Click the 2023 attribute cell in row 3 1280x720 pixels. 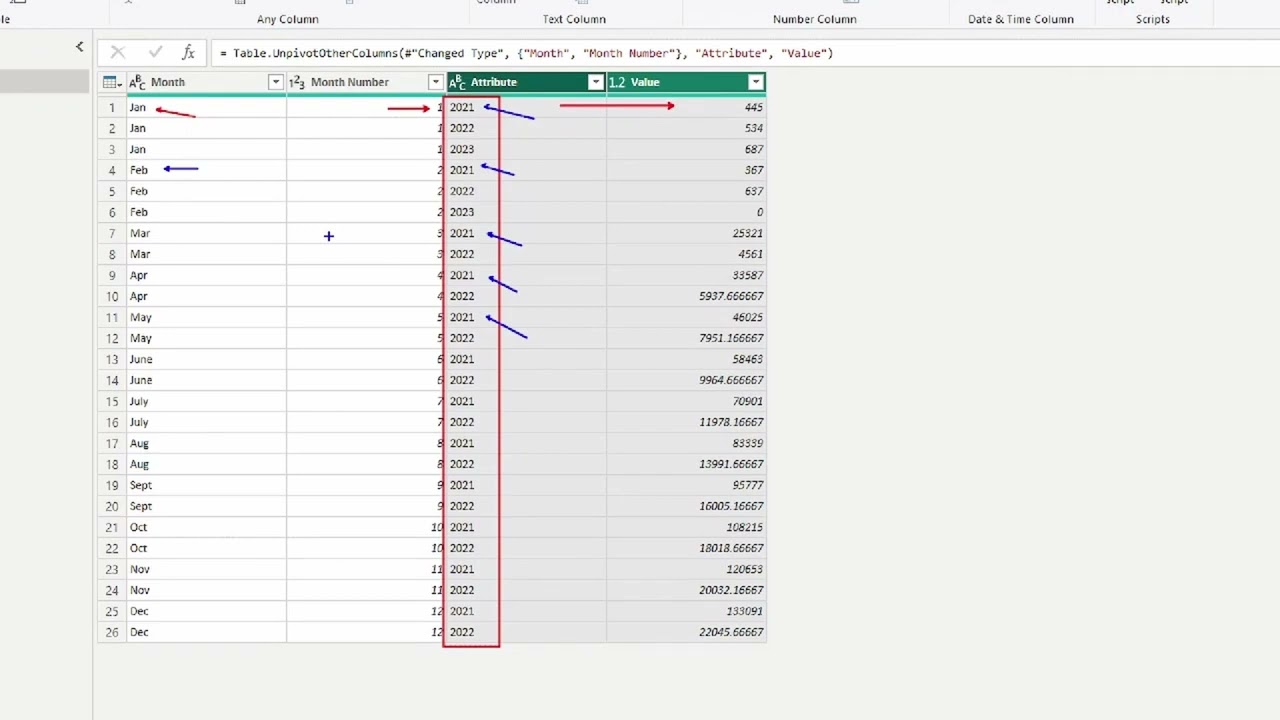526,149
